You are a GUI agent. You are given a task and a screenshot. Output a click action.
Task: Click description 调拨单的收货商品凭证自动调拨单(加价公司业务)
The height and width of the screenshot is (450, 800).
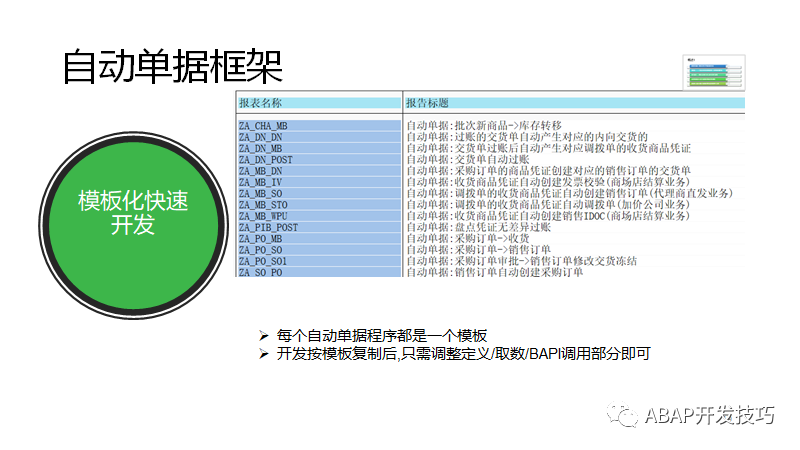click(572, 205)
